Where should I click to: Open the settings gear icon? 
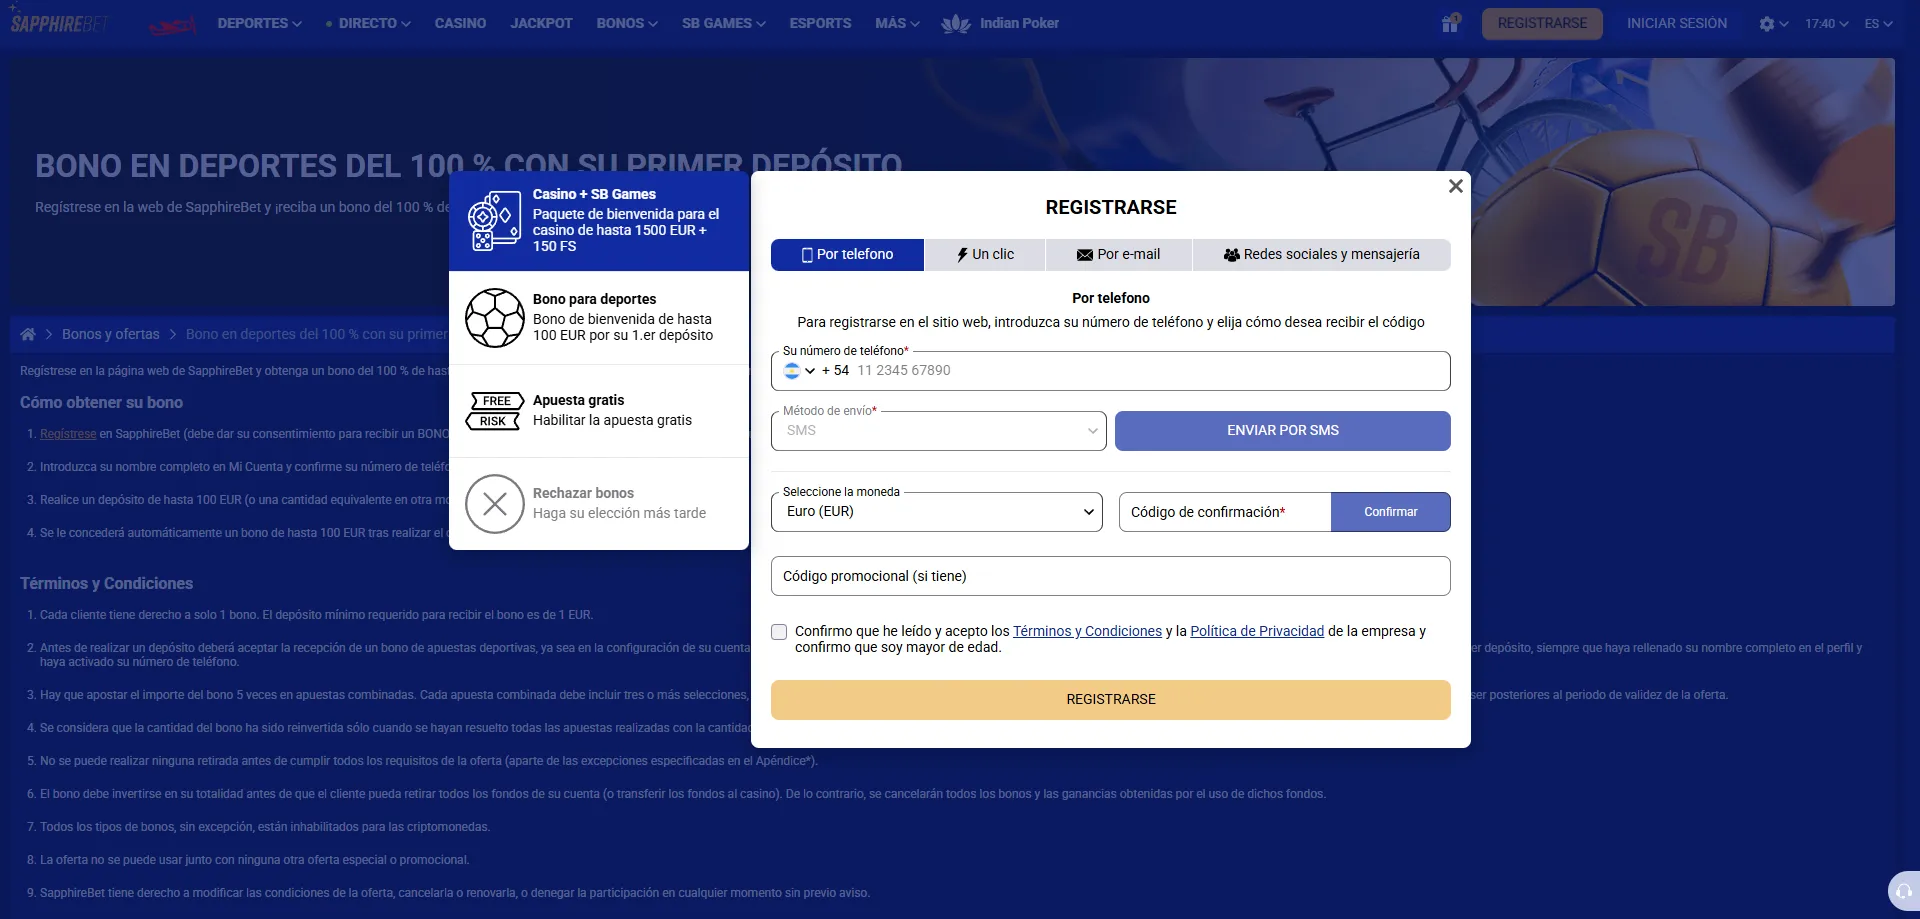pyautogui.click(x=1767, y=24)
